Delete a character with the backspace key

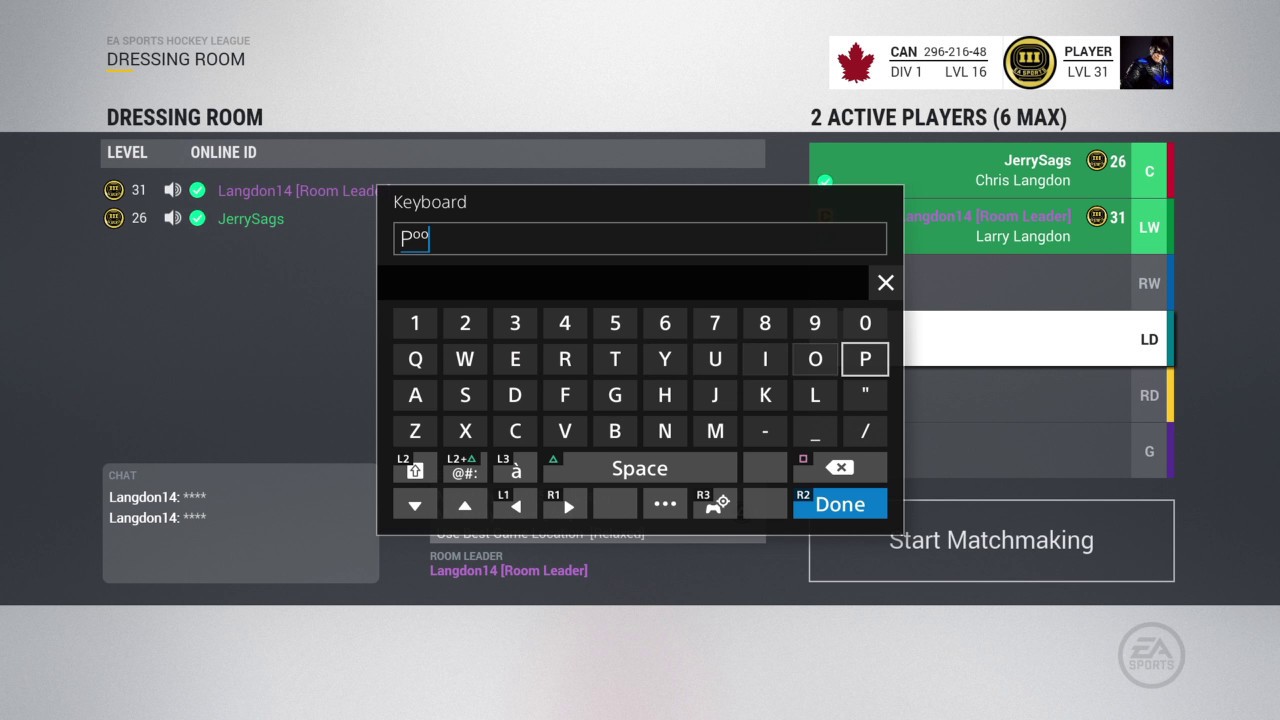click(840, 468)
